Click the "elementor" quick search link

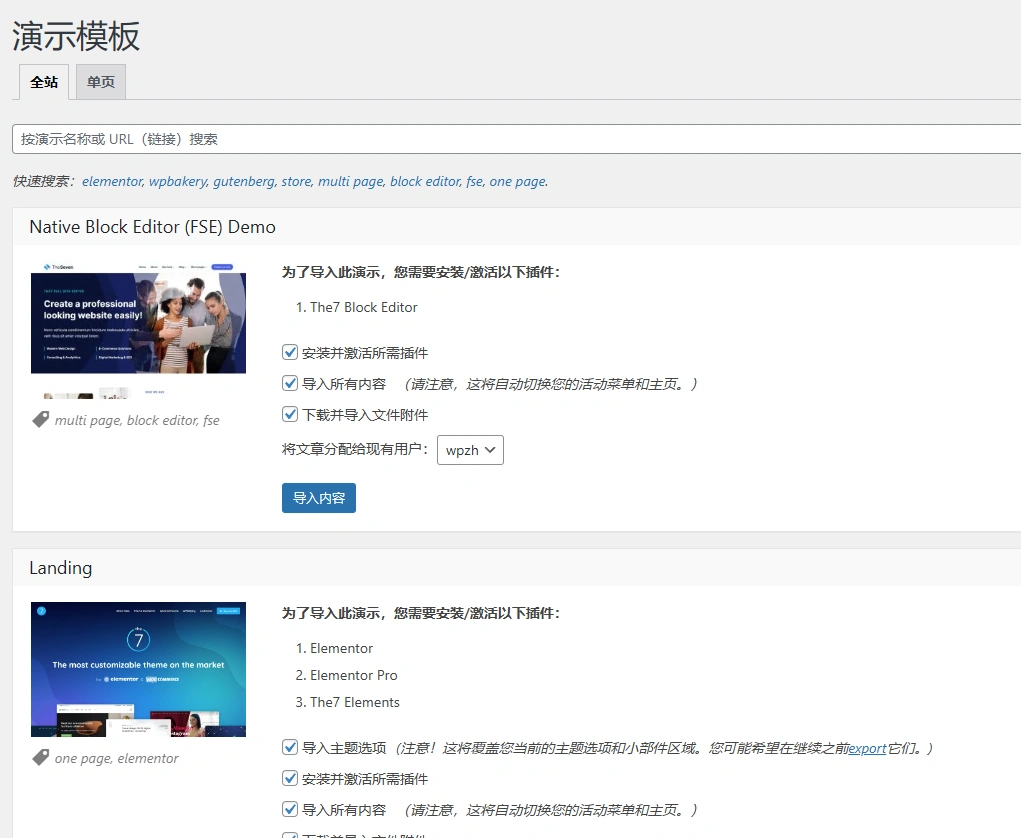click(x=112, y=182)
